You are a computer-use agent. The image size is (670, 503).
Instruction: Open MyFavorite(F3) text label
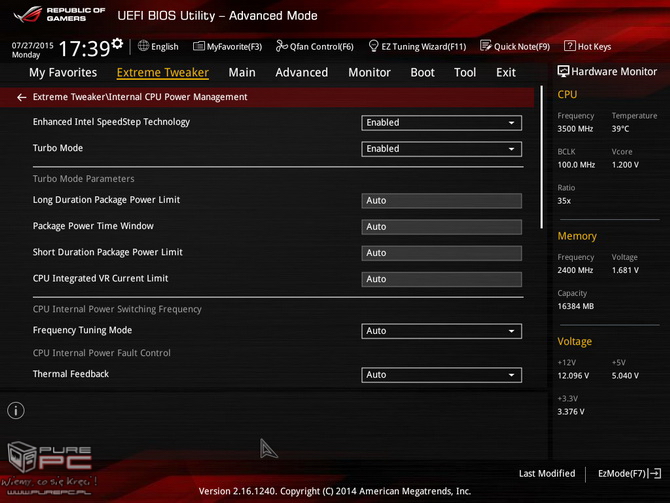click(x=234, y=47)
